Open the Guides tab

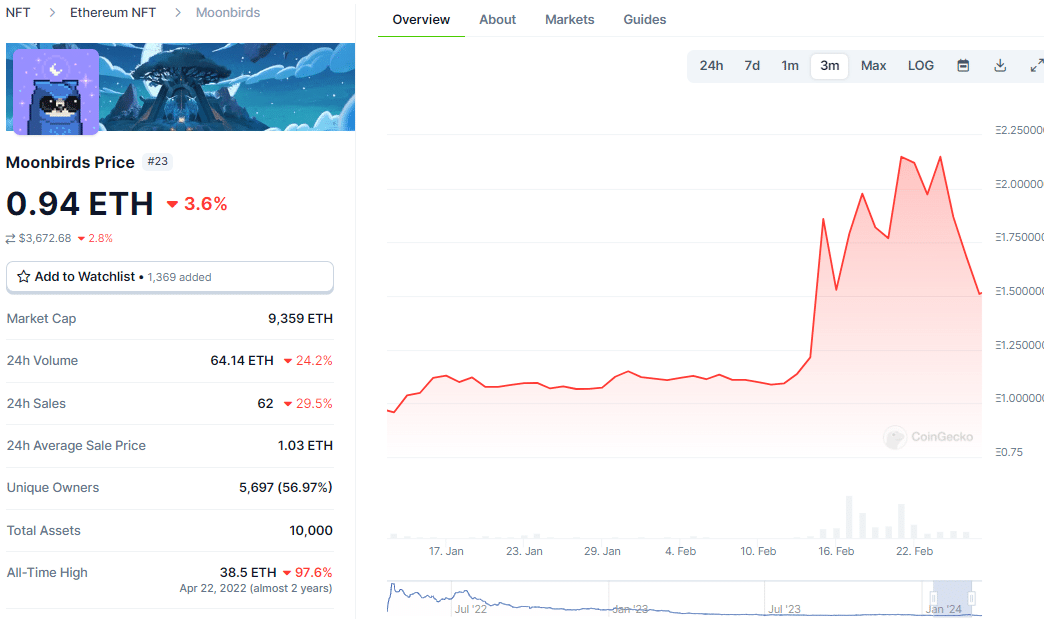(645, 19)
